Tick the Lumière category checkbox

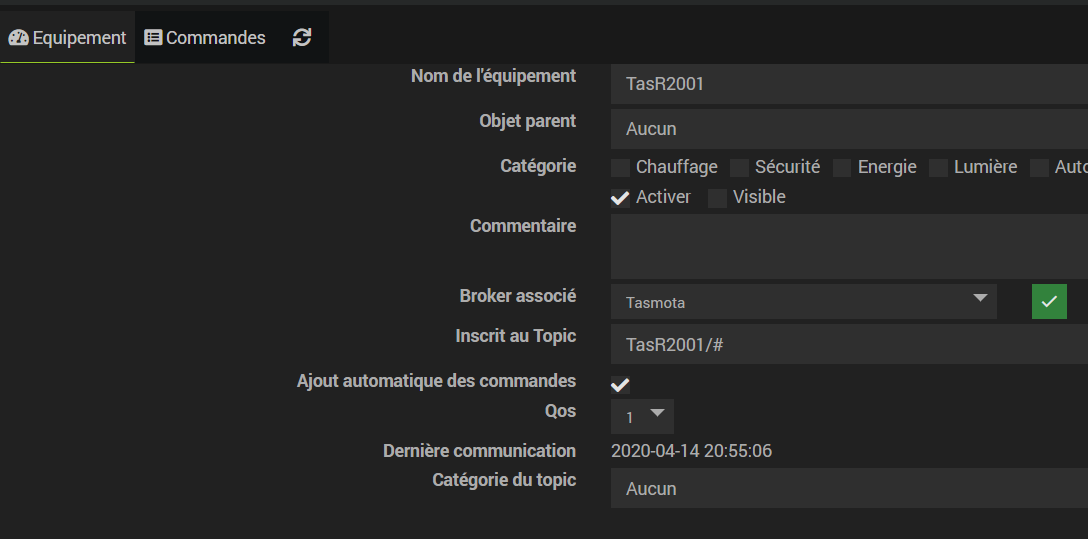(939, 168)
